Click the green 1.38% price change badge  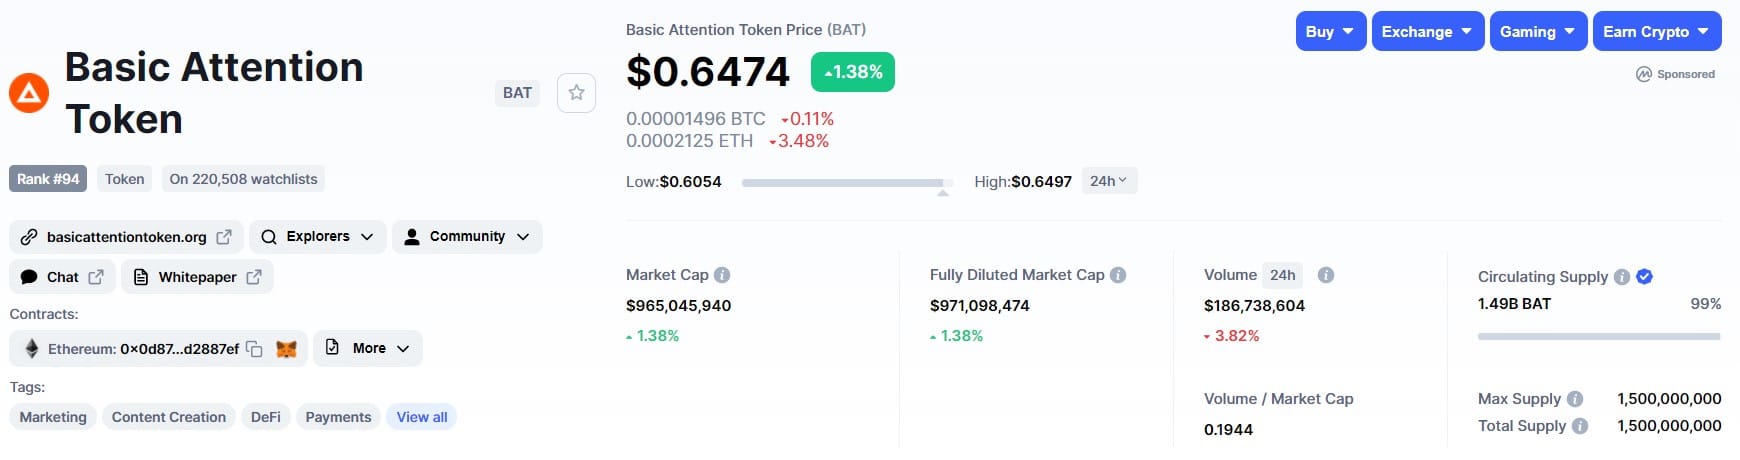tap(853, 72)
